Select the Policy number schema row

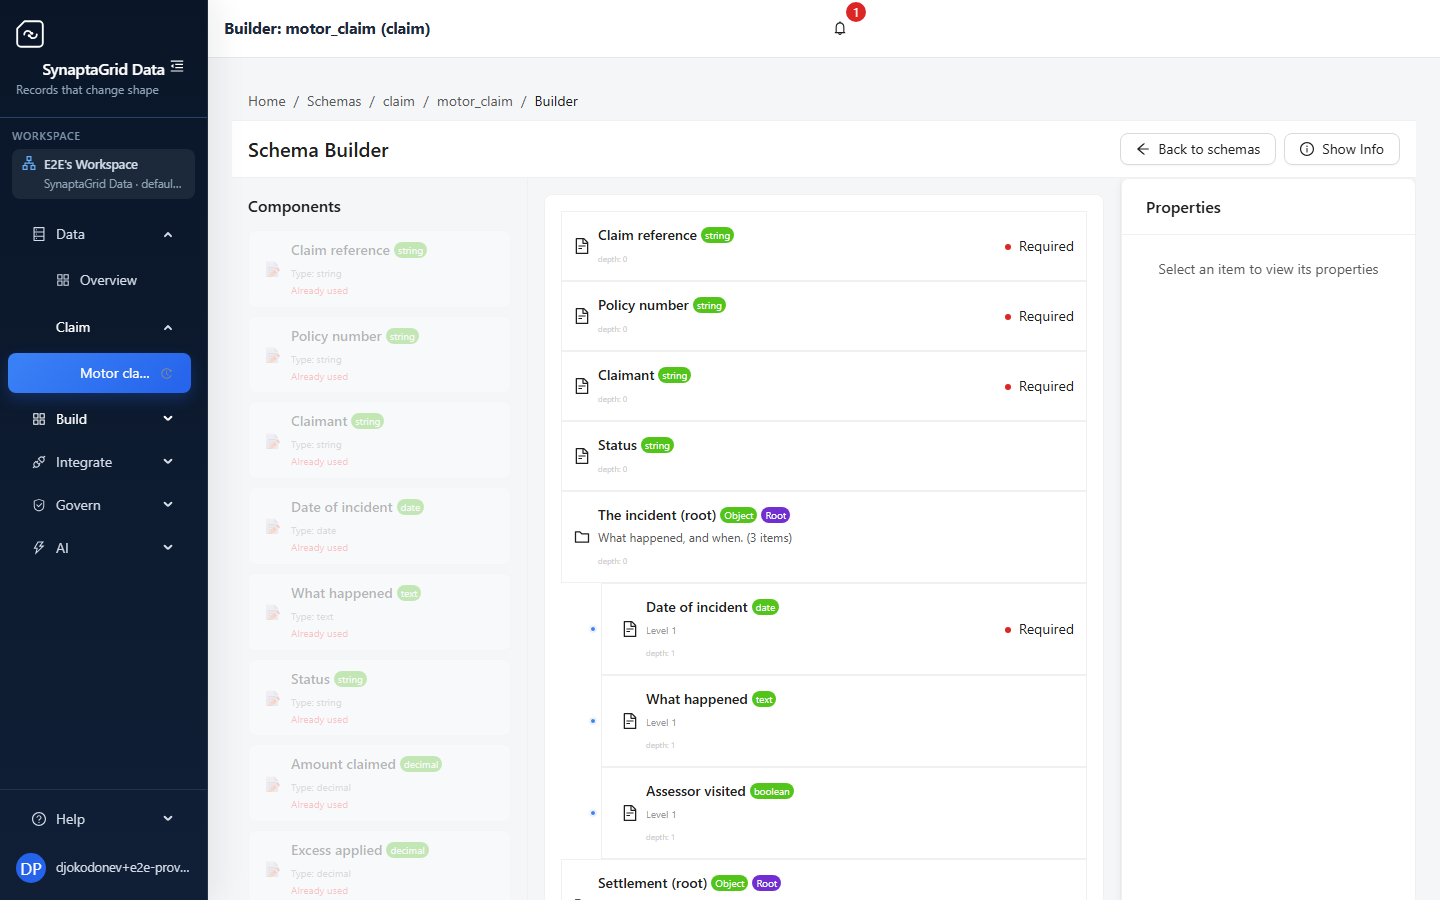(x=824, y=316)
